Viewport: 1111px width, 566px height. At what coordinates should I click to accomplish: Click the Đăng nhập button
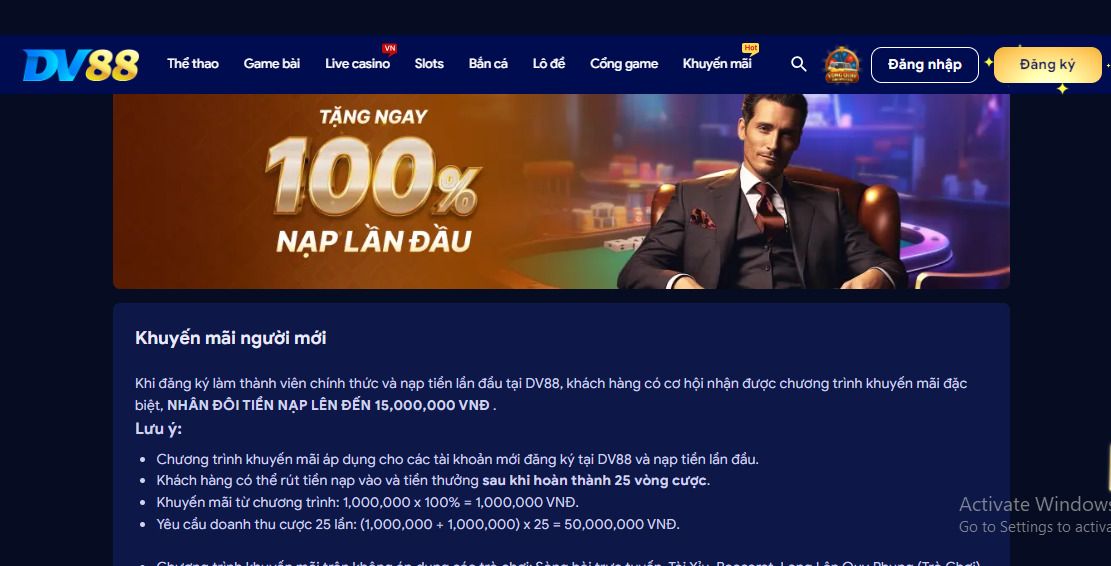pyautogui.click(x=925, y=64)
